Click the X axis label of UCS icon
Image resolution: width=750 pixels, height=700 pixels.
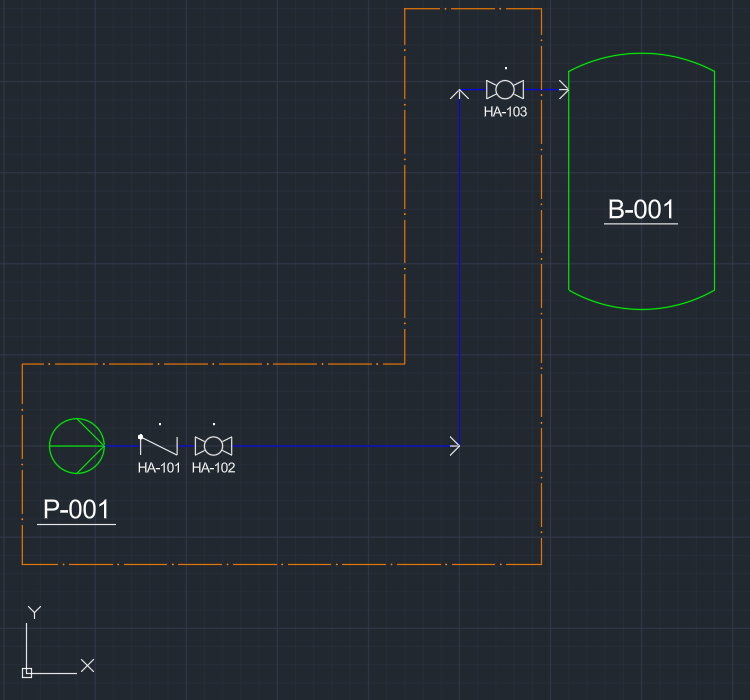point(87,665)
